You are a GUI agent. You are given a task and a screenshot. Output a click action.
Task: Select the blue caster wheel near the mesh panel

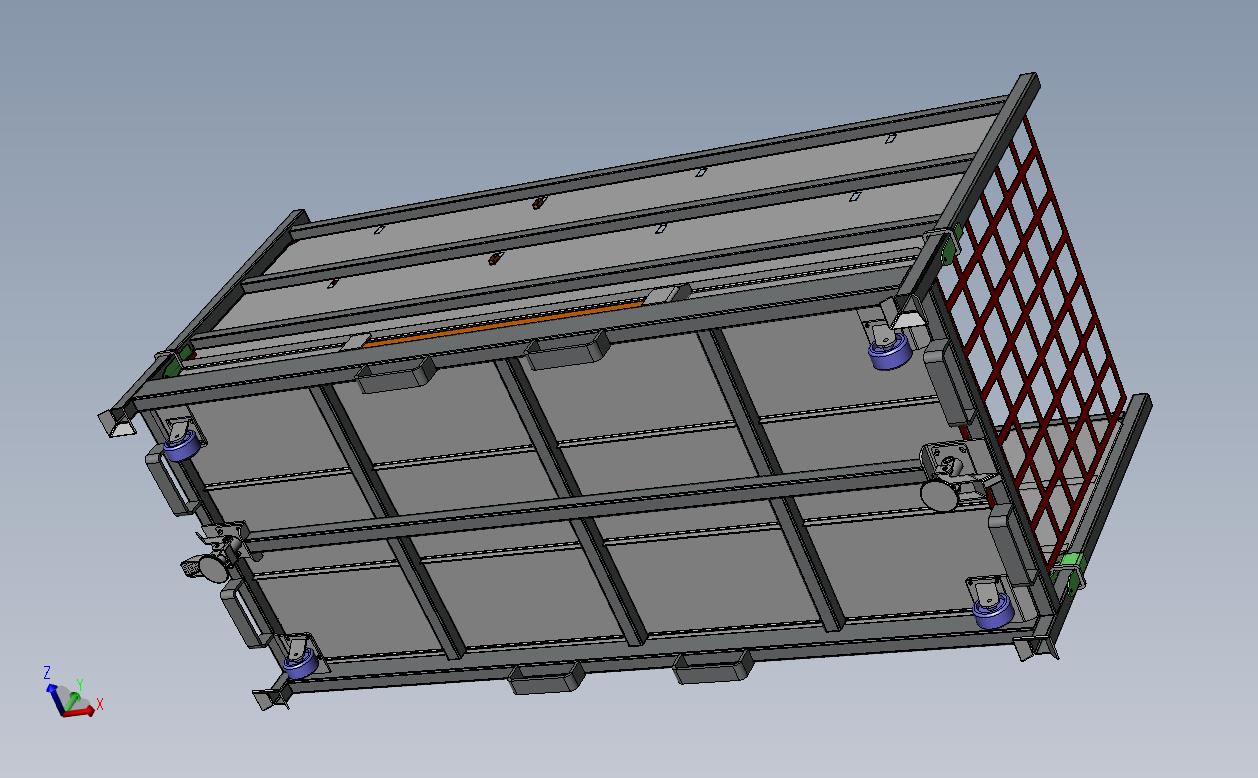point(888,352)
